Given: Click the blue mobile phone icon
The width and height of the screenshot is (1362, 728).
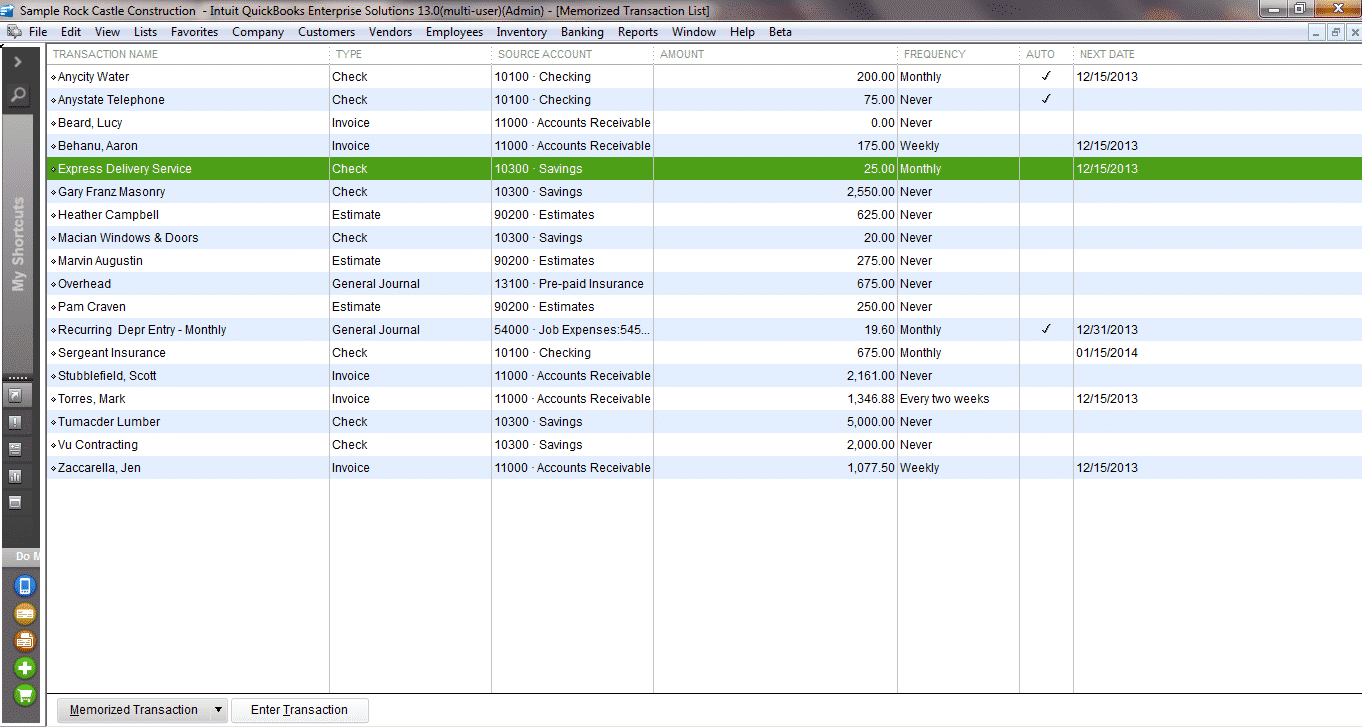Looking at the screenshot, I should point(25,586).
